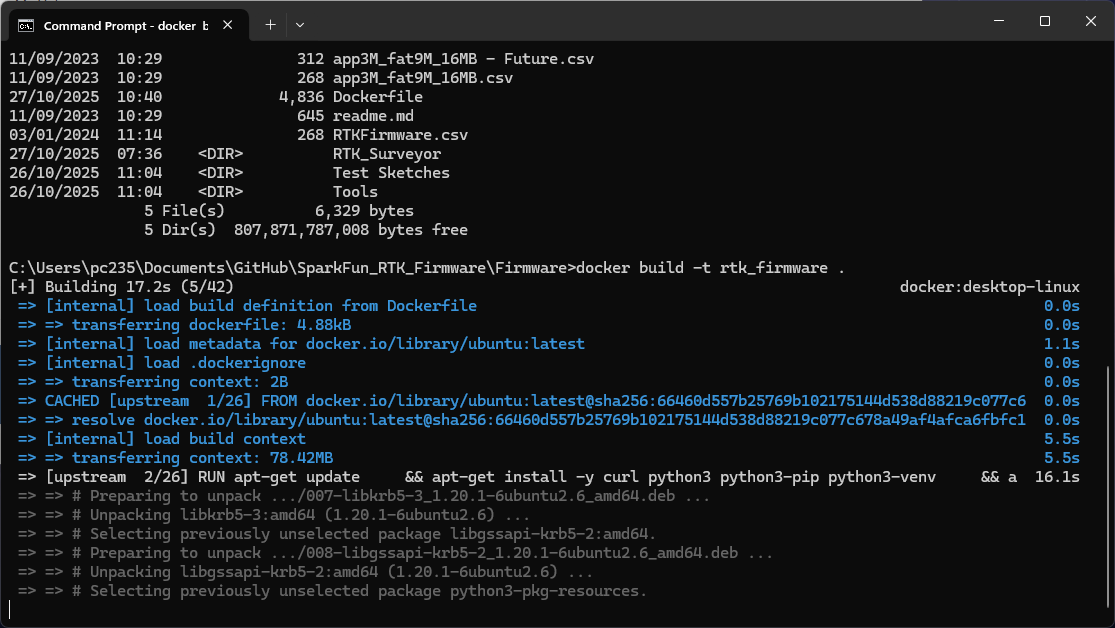Click the blinking cursor at the prompt
Image resolution: width=1115 pixels, height=628 pixels.
pos(11,608)
